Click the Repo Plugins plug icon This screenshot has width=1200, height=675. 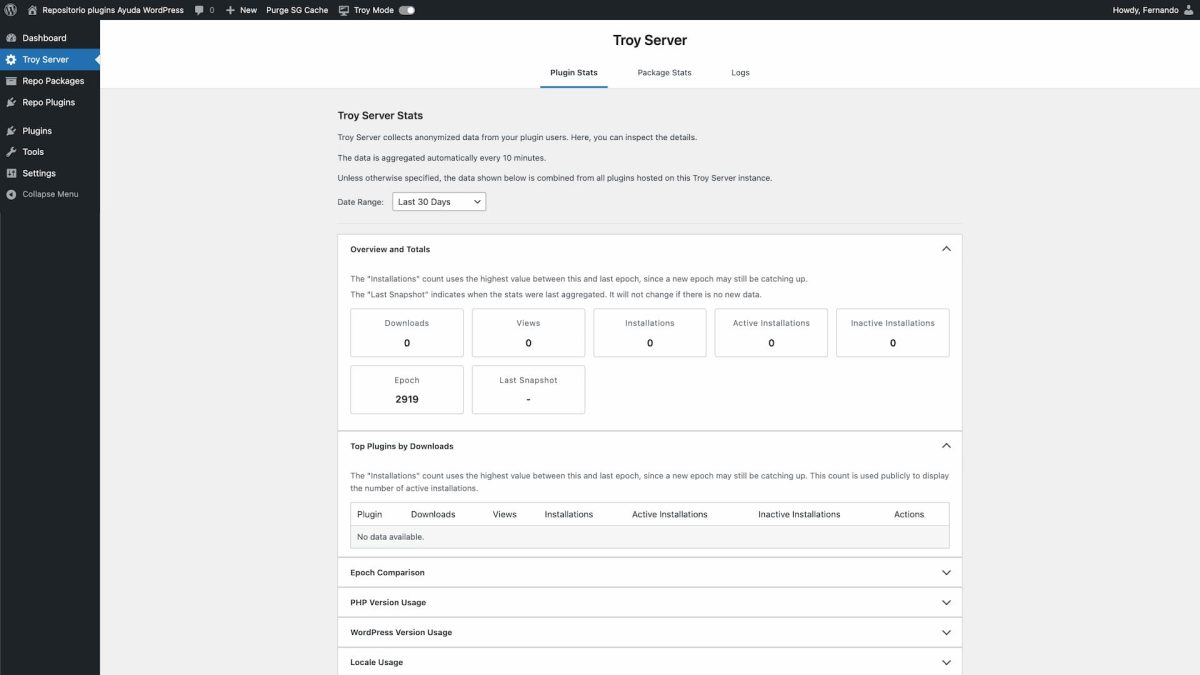coord(11,102)
